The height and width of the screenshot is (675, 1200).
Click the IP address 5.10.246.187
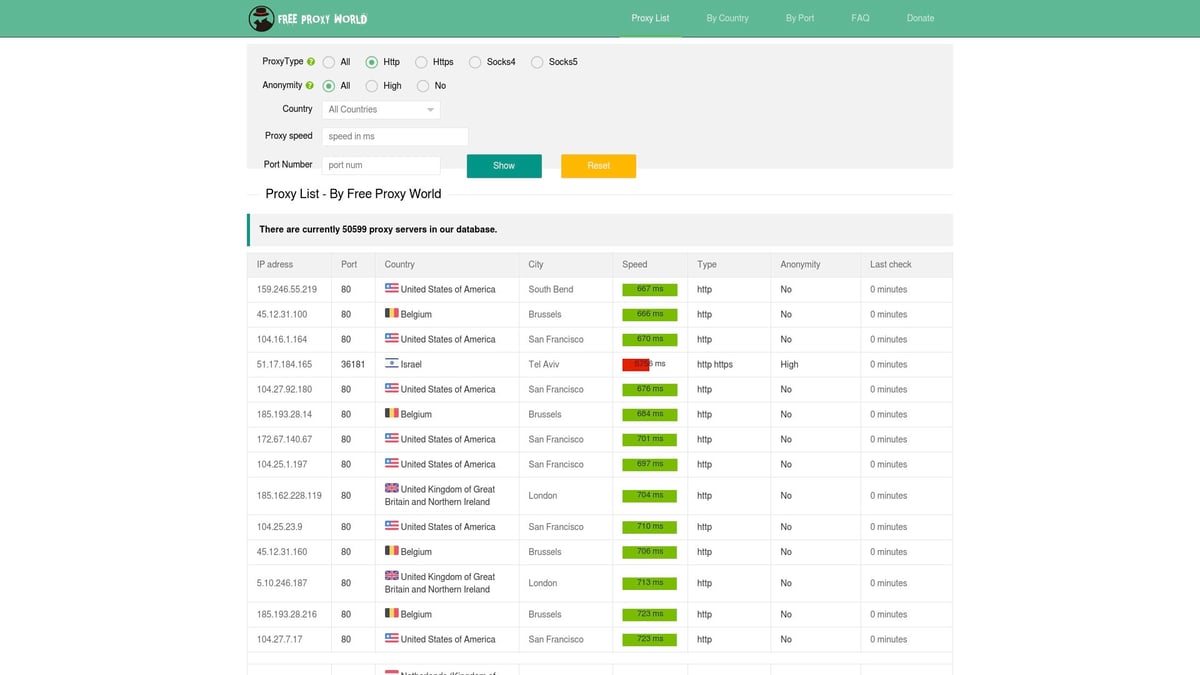pyautogui.click(x=282, y=583)
